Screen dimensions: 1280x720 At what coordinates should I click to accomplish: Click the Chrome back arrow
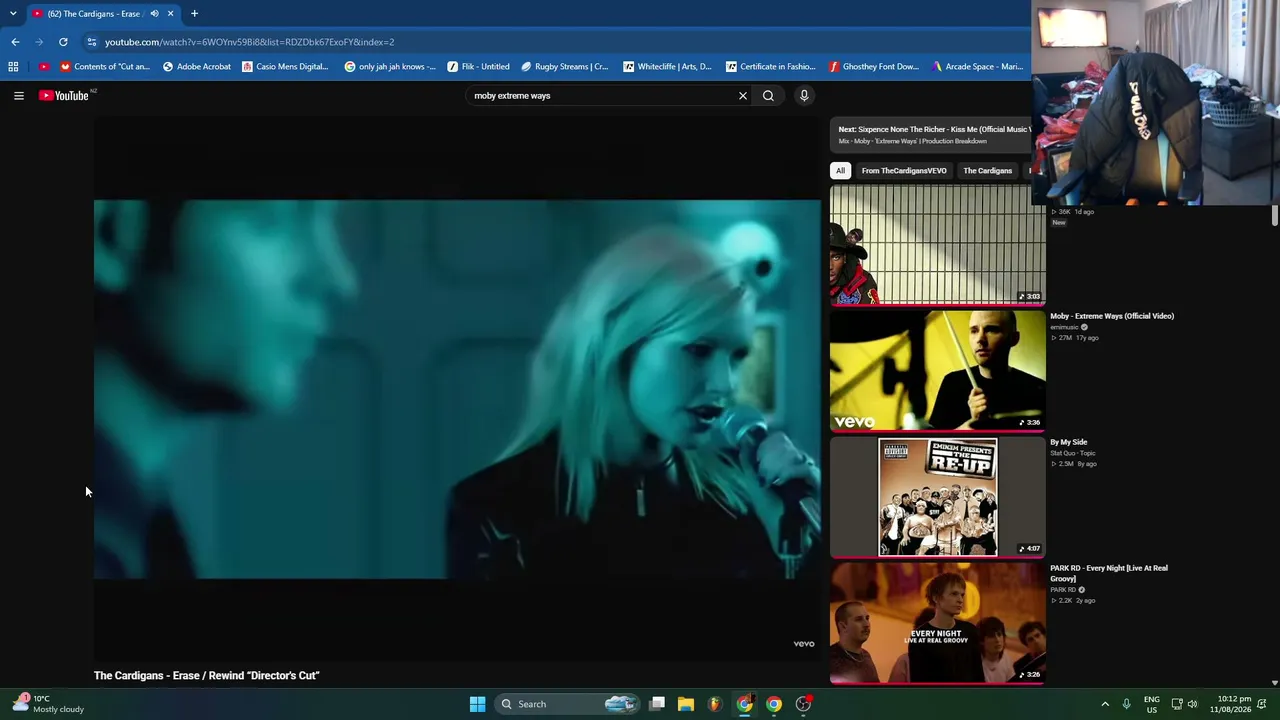(15, 42)
